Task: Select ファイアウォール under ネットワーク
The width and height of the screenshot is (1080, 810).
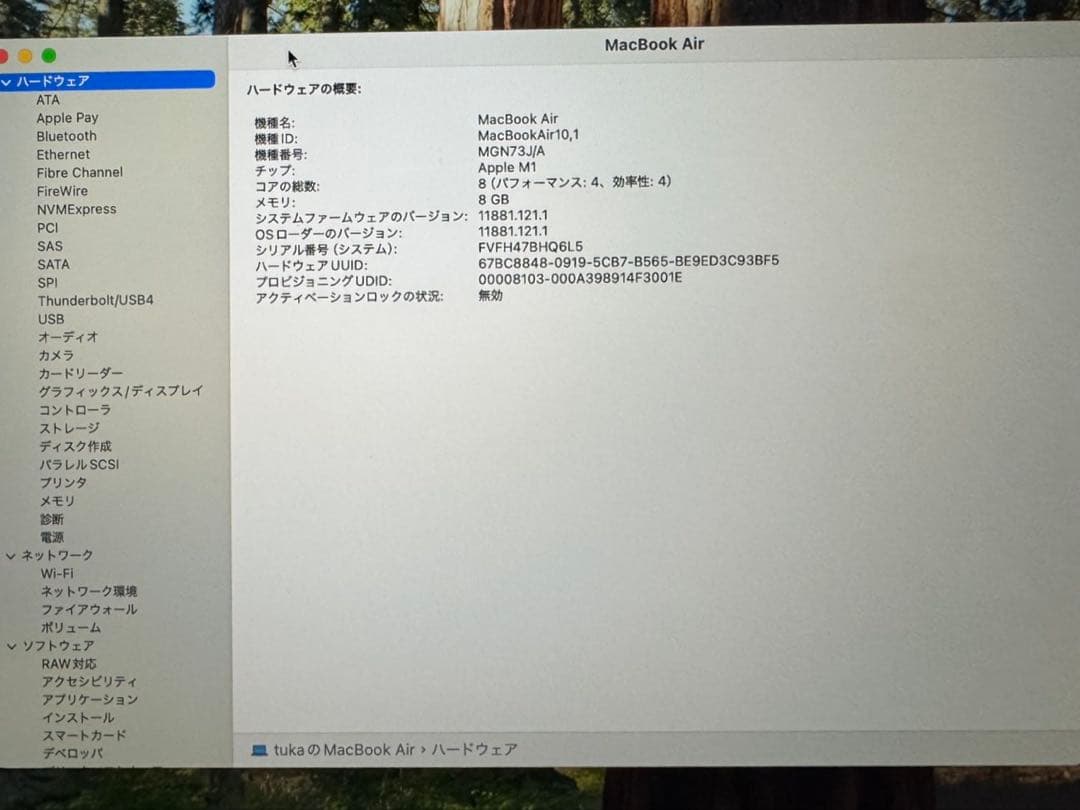Action: point(89,609)
